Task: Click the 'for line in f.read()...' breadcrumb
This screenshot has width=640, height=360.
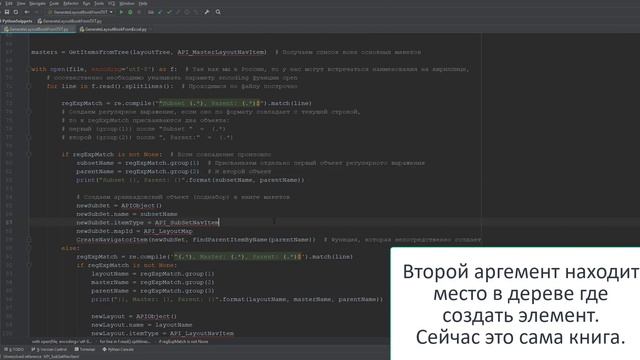Action: point(125,342)
